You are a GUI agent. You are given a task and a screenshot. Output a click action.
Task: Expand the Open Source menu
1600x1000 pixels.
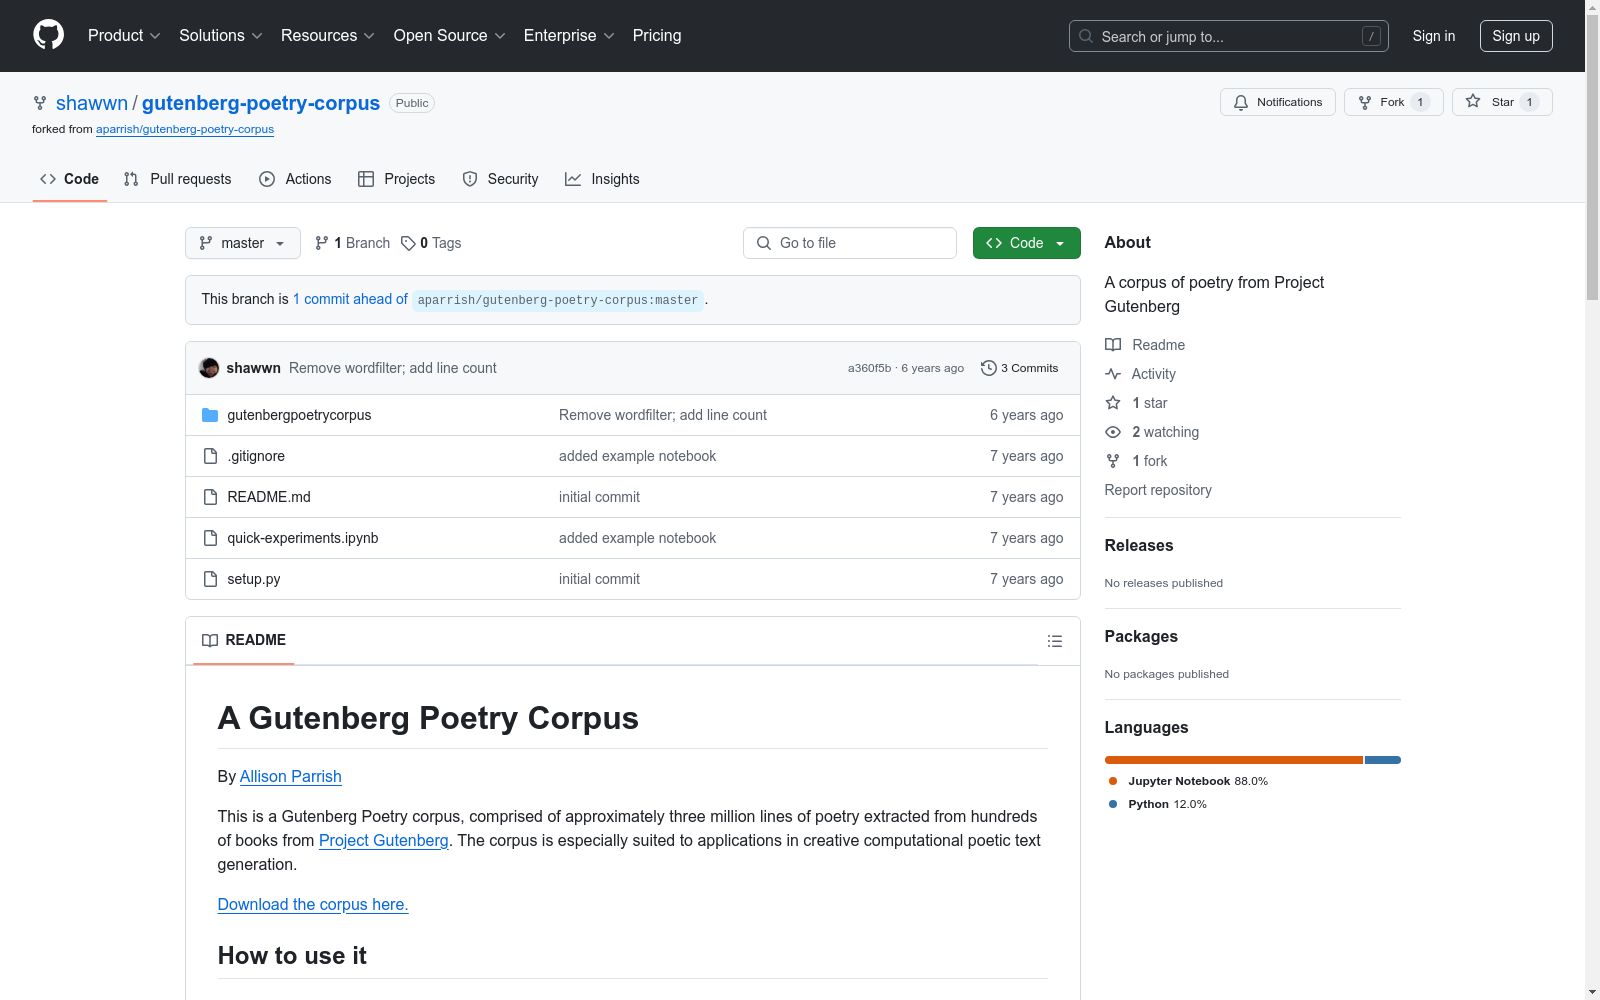[450, 36]
